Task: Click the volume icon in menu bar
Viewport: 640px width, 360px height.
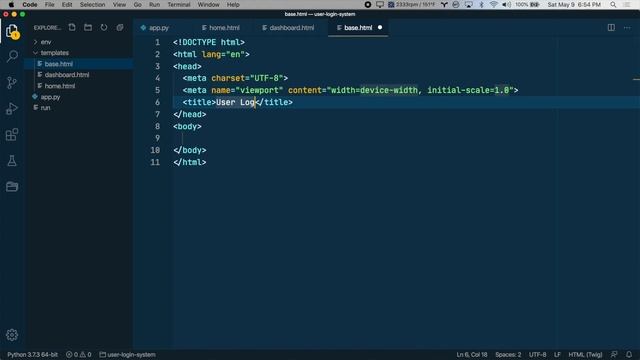Action: point(506,4)
